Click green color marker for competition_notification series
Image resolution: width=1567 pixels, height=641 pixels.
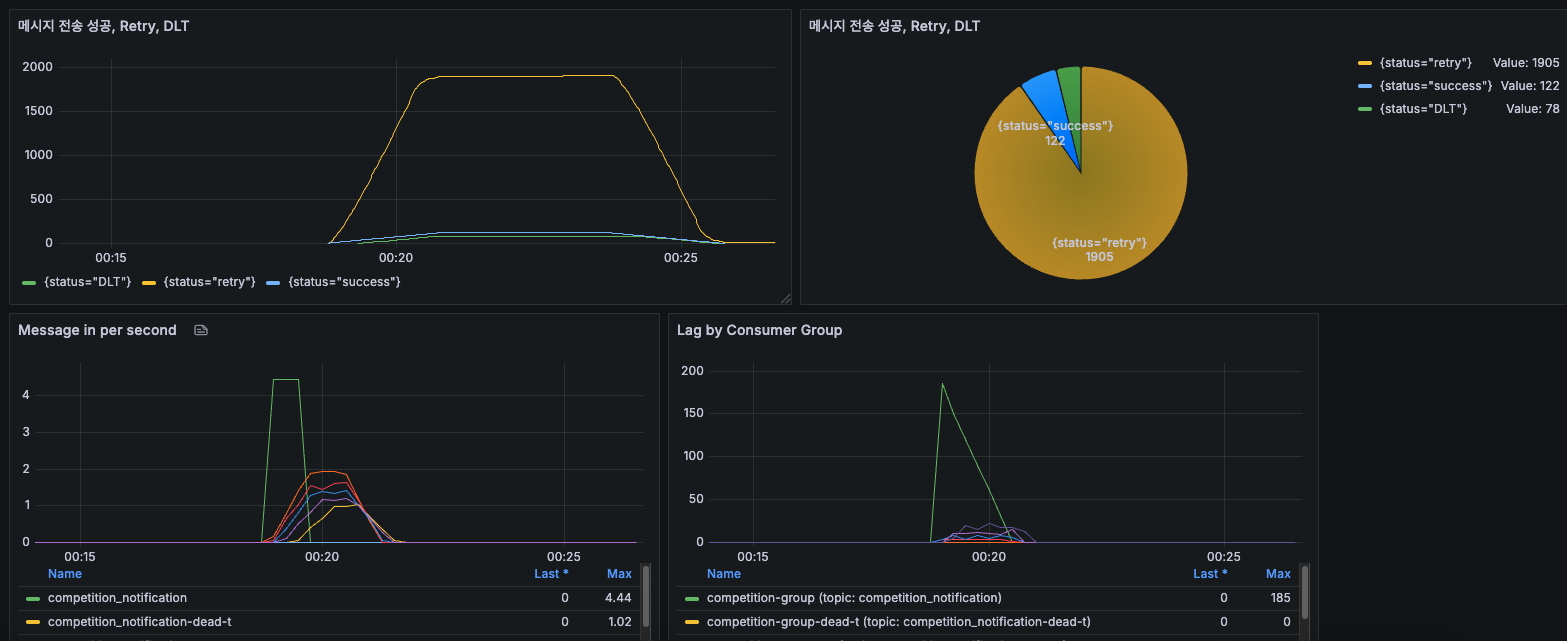[33, 598]
